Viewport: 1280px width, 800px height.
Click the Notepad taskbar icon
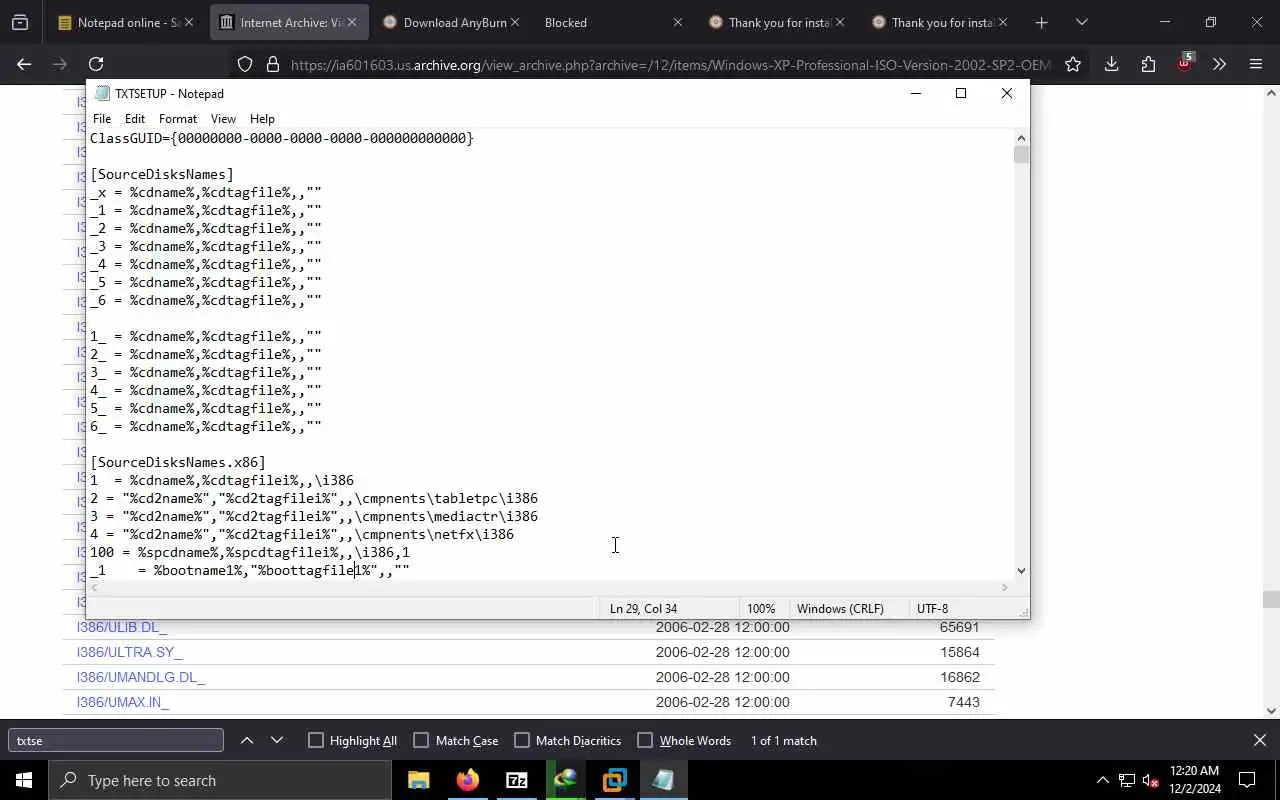click(664, 780)
